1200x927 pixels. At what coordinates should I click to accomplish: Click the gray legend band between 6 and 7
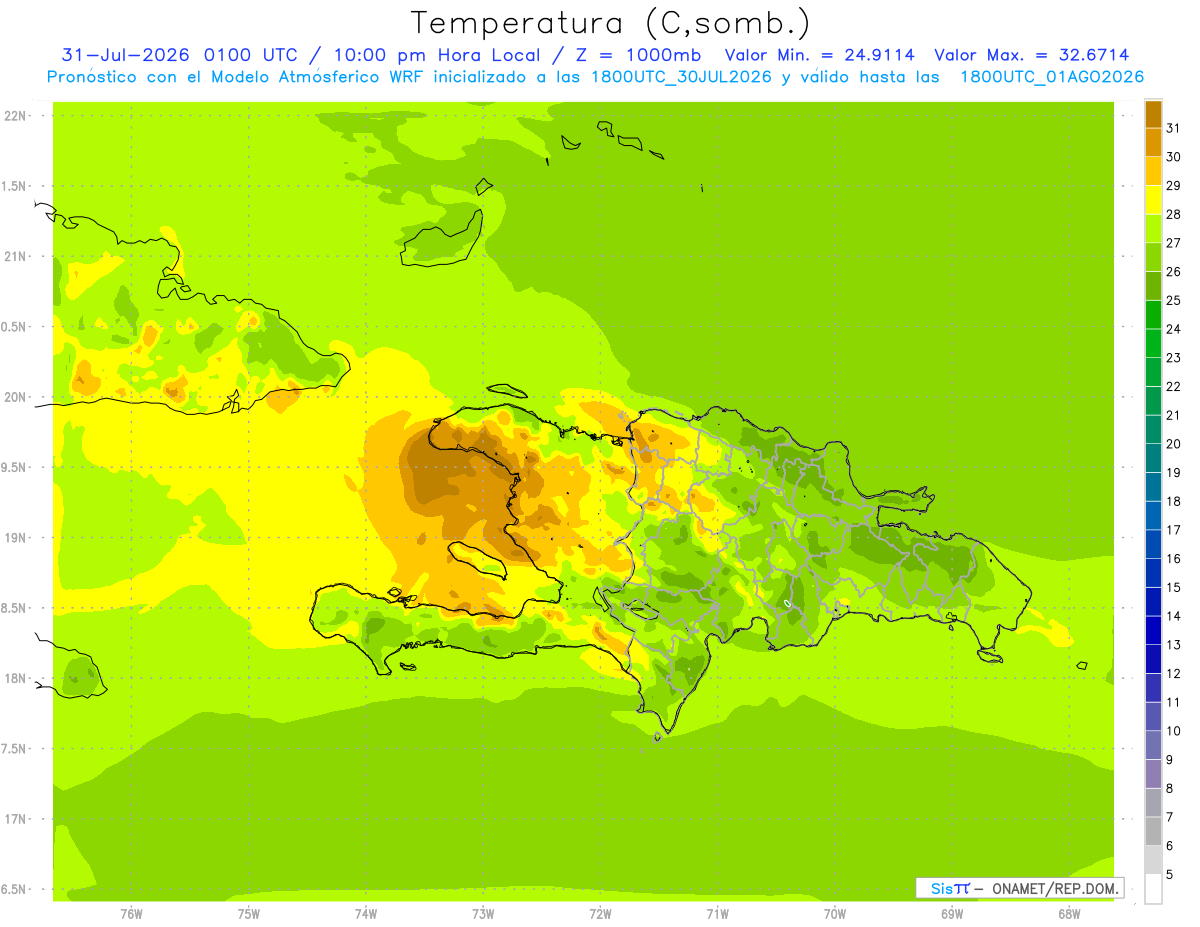point(1153,831)
